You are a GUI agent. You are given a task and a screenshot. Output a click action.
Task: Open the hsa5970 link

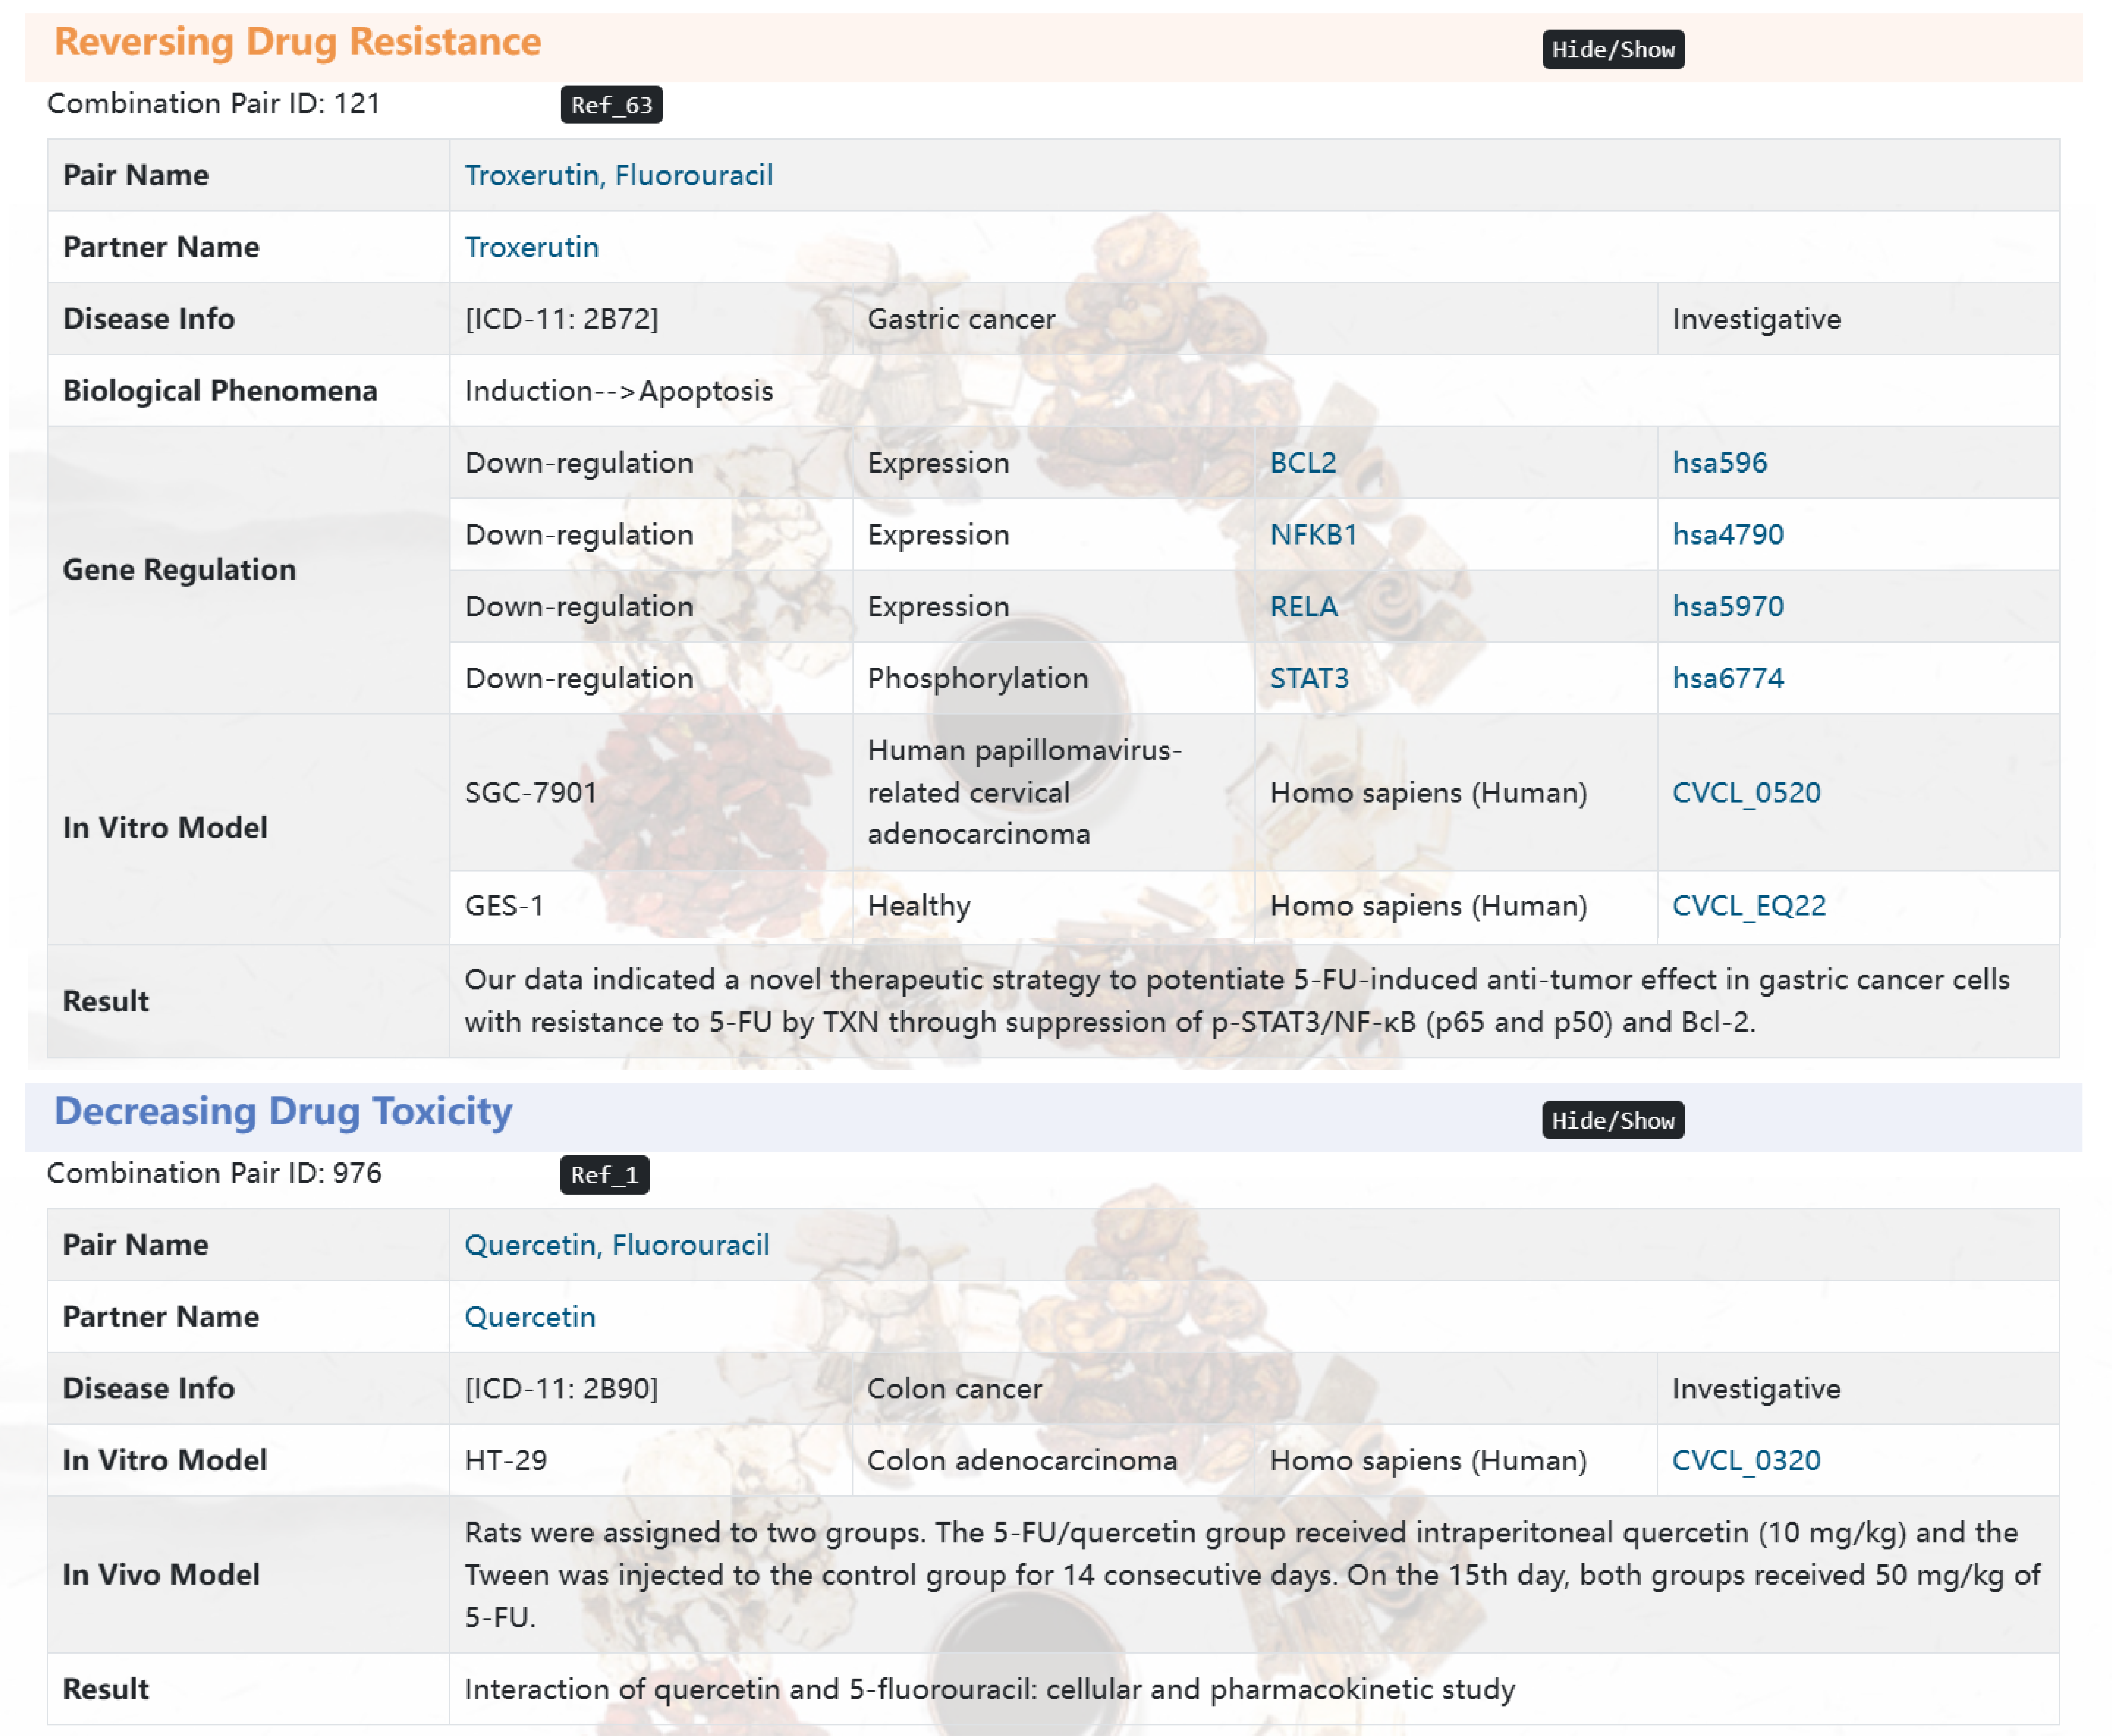(x=1728, y=607)
